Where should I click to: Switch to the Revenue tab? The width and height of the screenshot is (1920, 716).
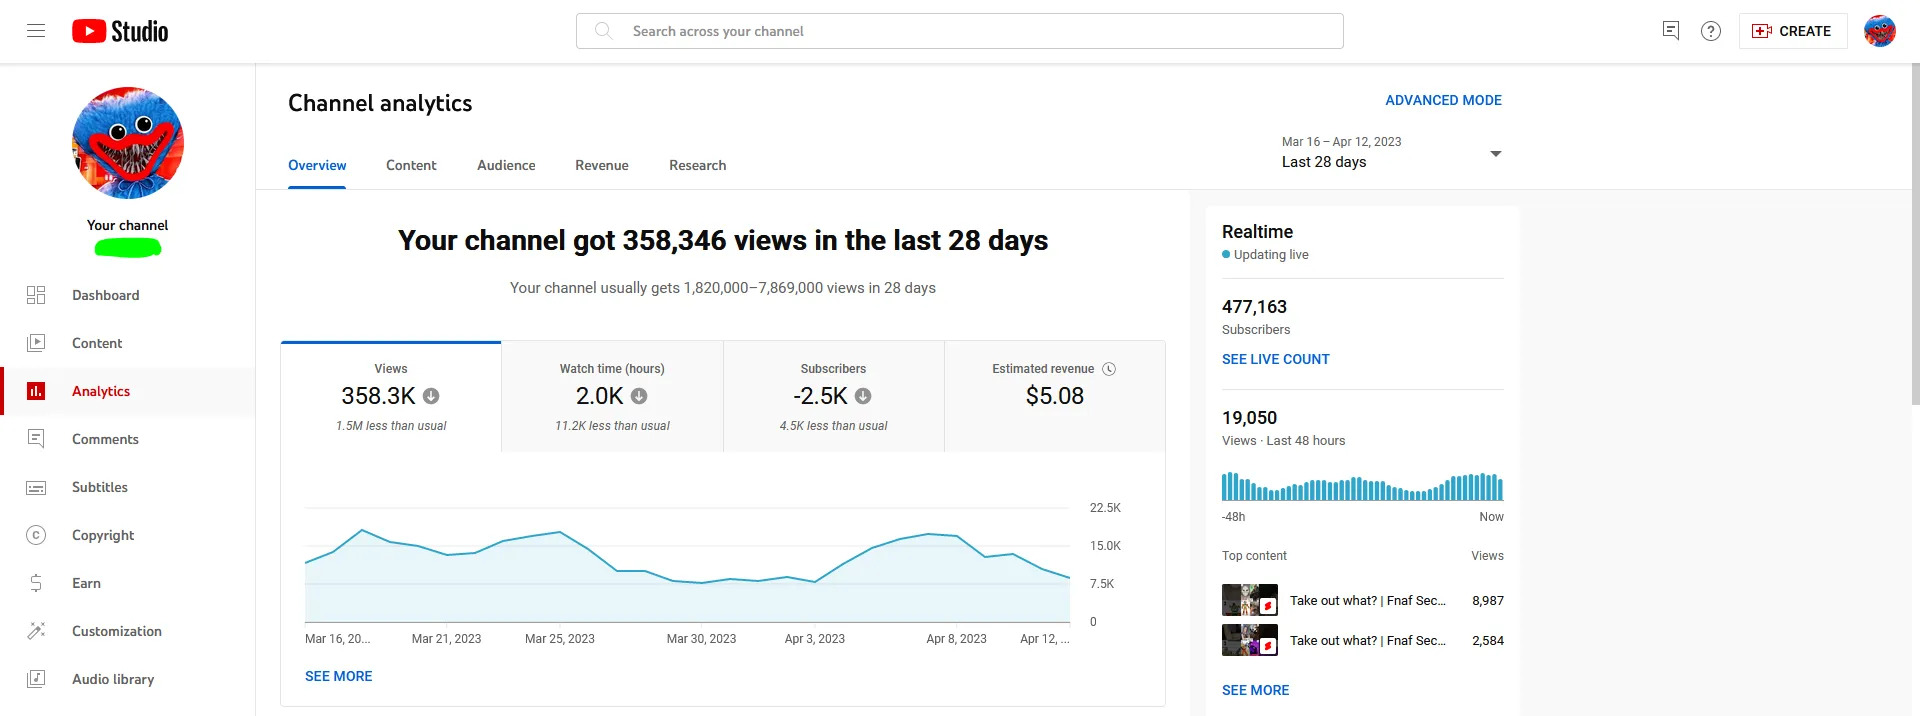601,165
